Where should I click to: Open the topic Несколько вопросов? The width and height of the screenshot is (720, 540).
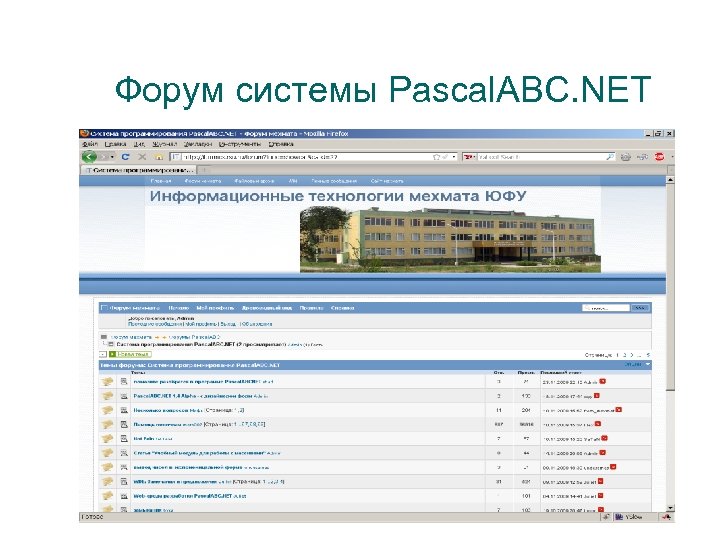[161, 410]
